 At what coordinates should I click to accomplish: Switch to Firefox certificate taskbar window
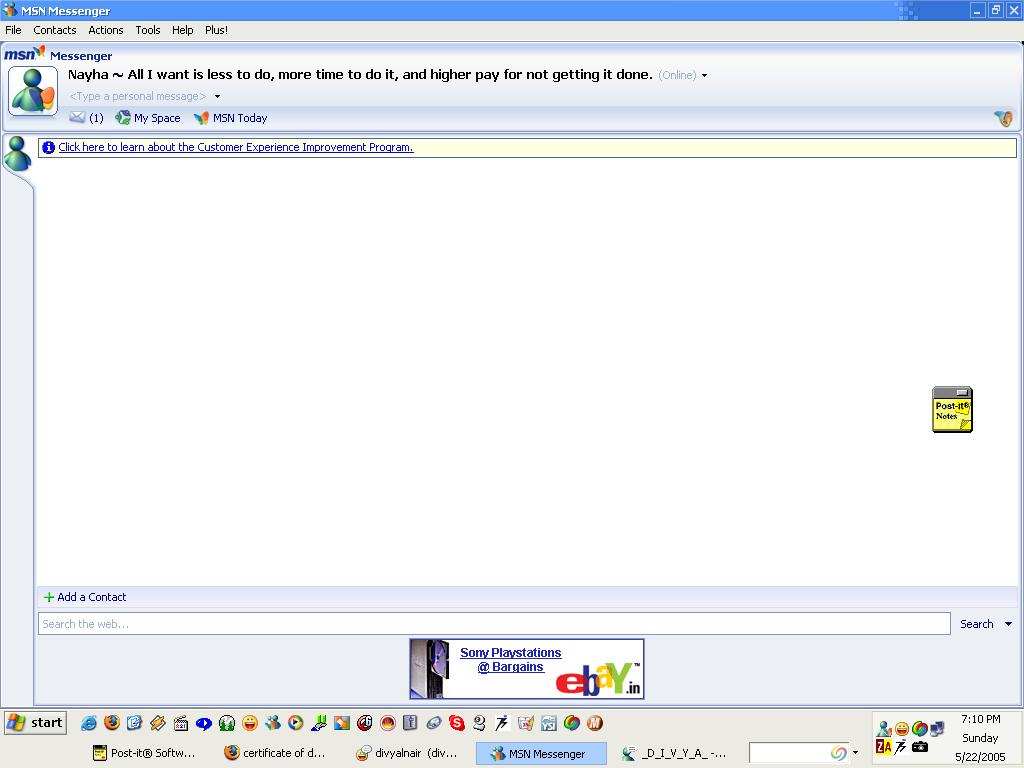tap(274, 753)
